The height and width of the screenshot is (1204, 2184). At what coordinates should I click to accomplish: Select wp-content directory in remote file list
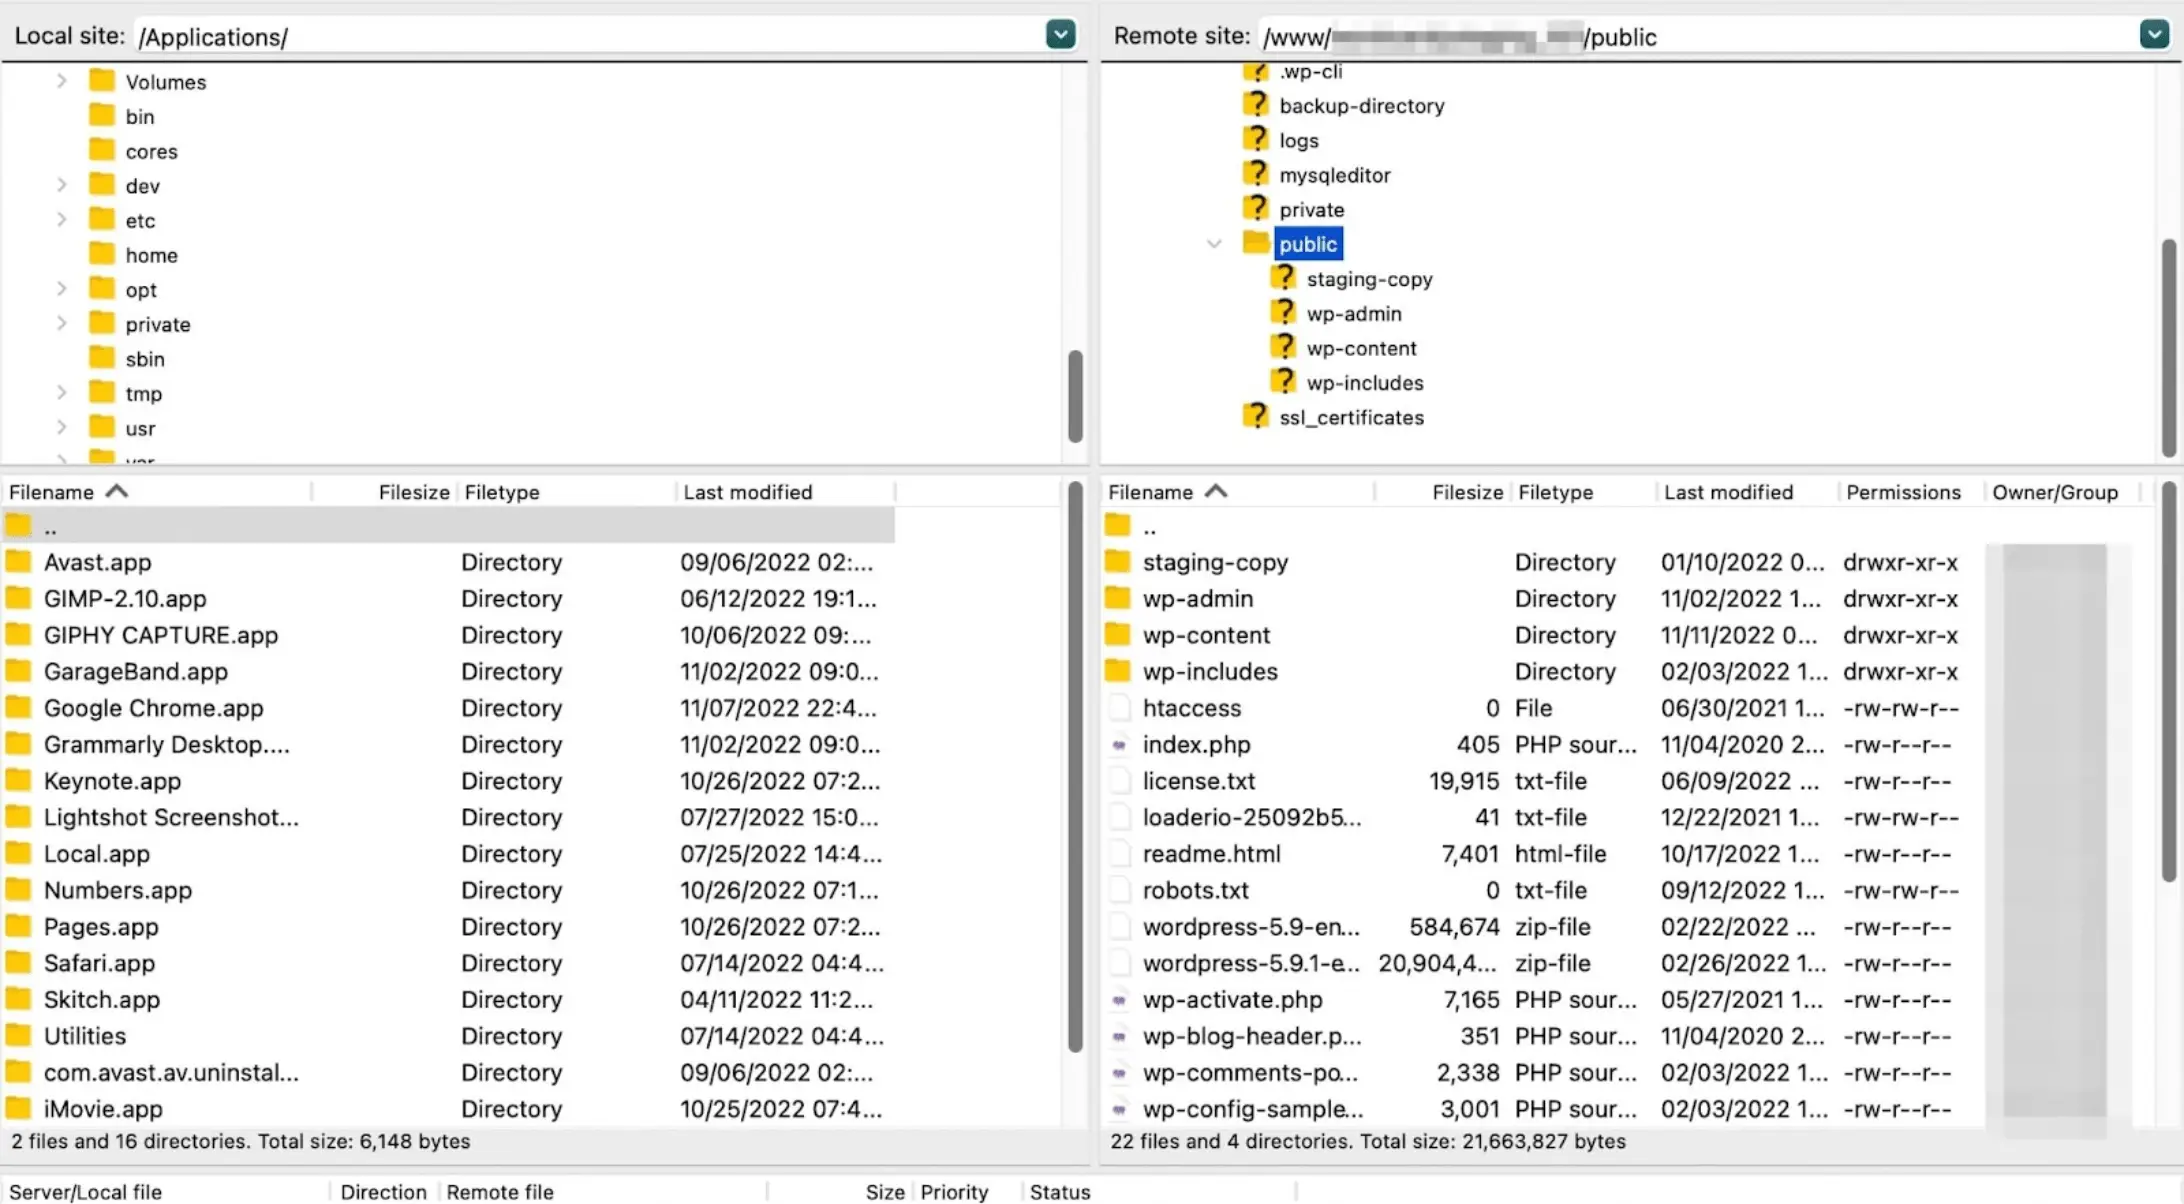click(1206, 635)
